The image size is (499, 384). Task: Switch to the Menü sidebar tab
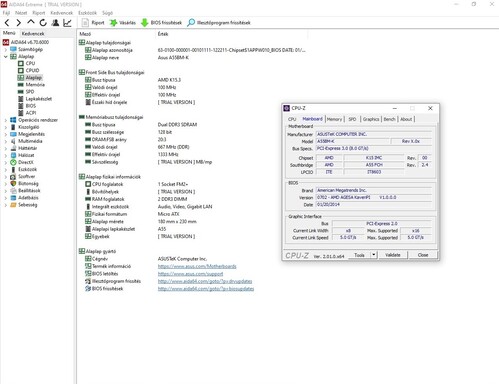pyautogui.click(x=9, y=33)
